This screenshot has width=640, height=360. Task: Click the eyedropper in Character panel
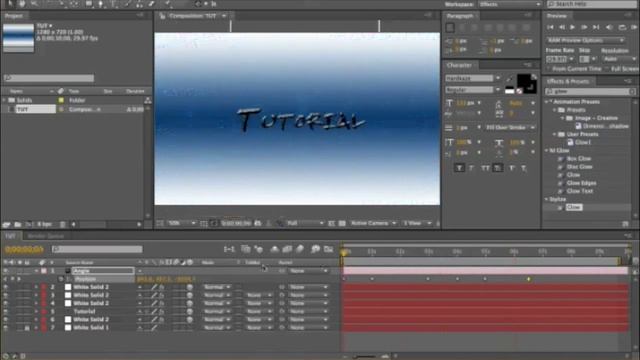[x=510, y=78]
